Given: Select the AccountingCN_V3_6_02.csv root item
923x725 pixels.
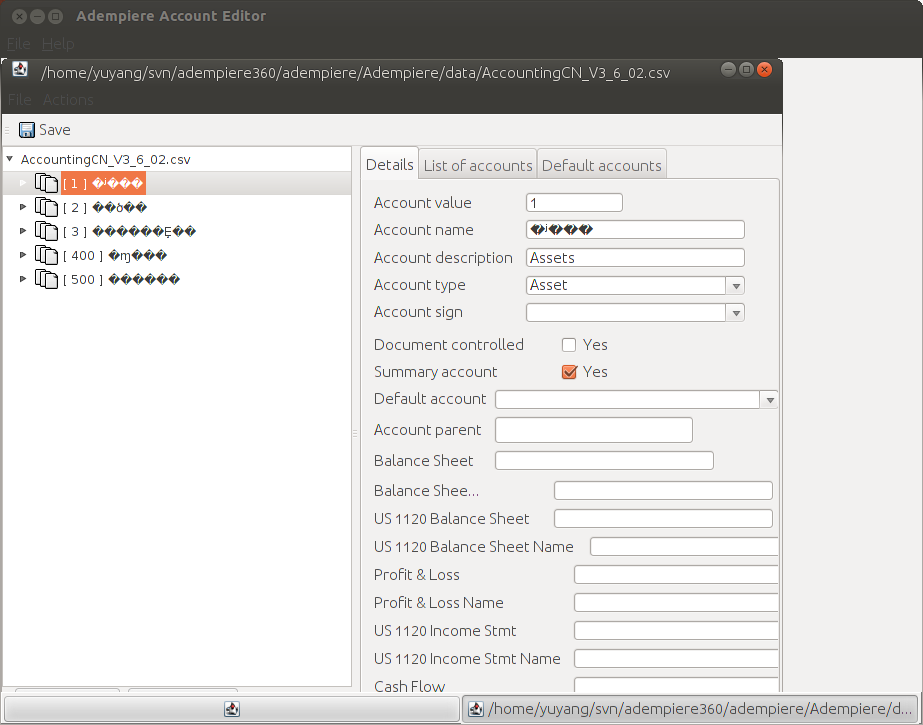Looking at the screenshot, I should click(x=105, y=159).
